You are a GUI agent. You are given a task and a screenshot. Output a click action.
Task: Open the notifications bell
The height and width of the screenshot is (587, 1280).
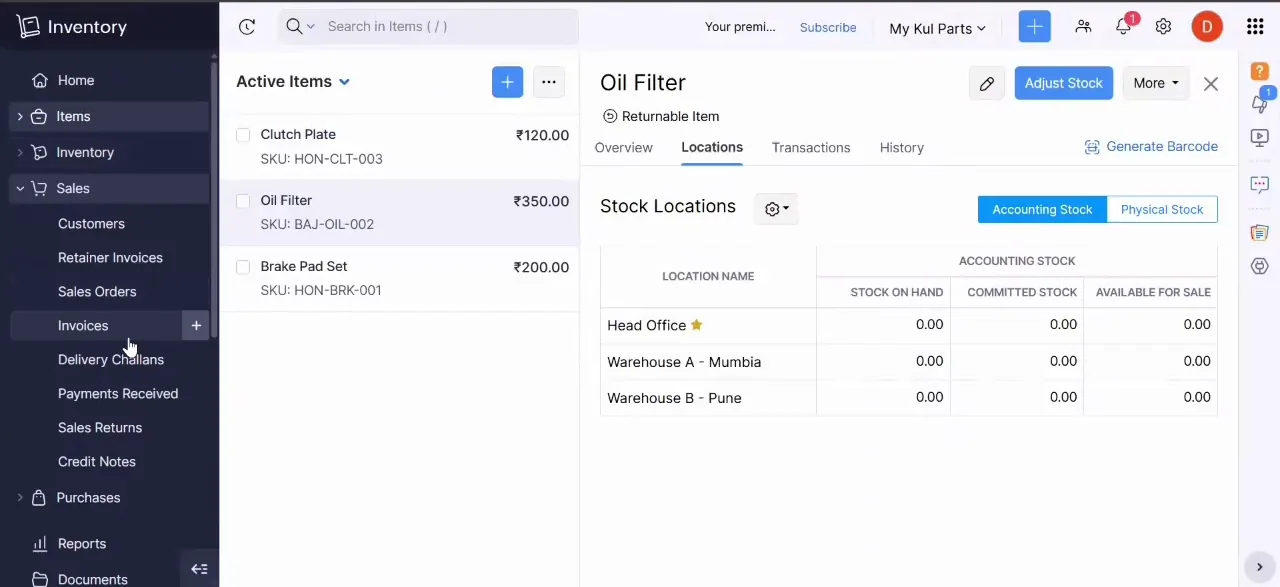[1123, 27]
